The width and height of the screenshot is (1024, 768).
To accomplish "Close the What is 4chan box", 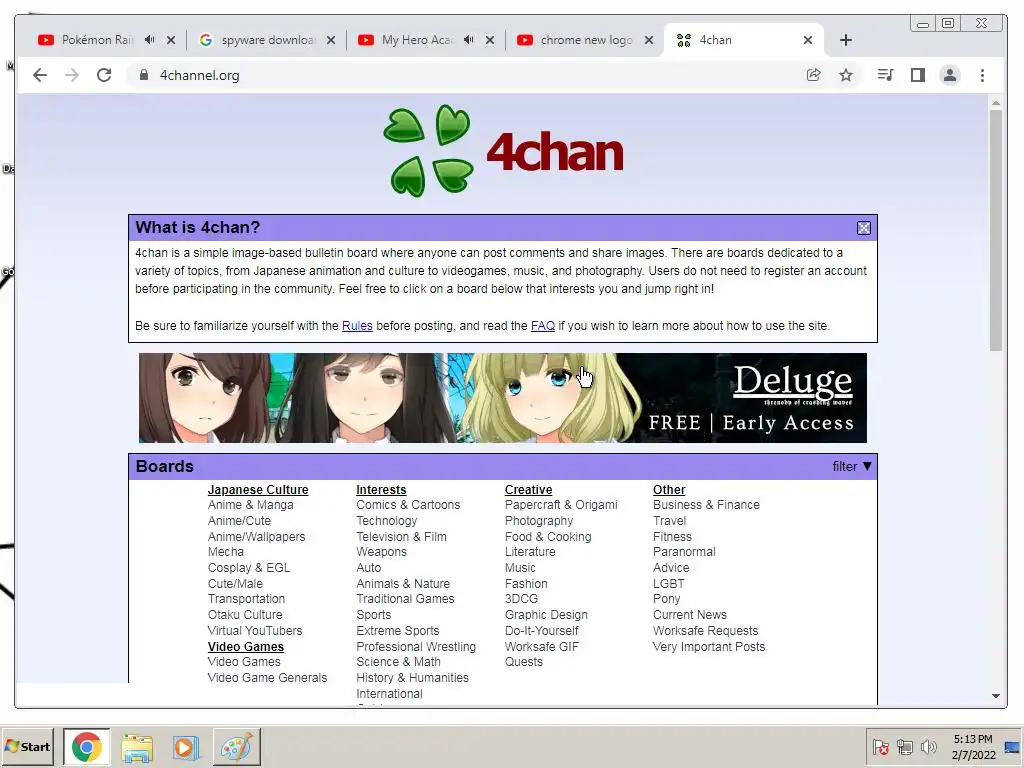I will click(x=863, y=228).
